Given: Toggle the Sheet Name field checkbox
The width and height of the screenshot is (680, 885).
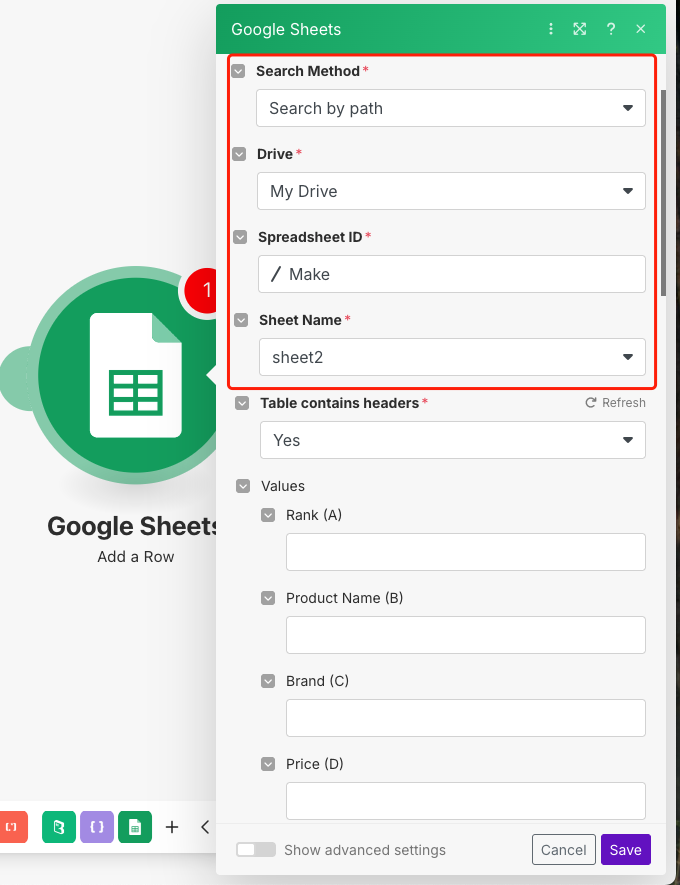Looking at the screenshot, I should tap(241, 320).
